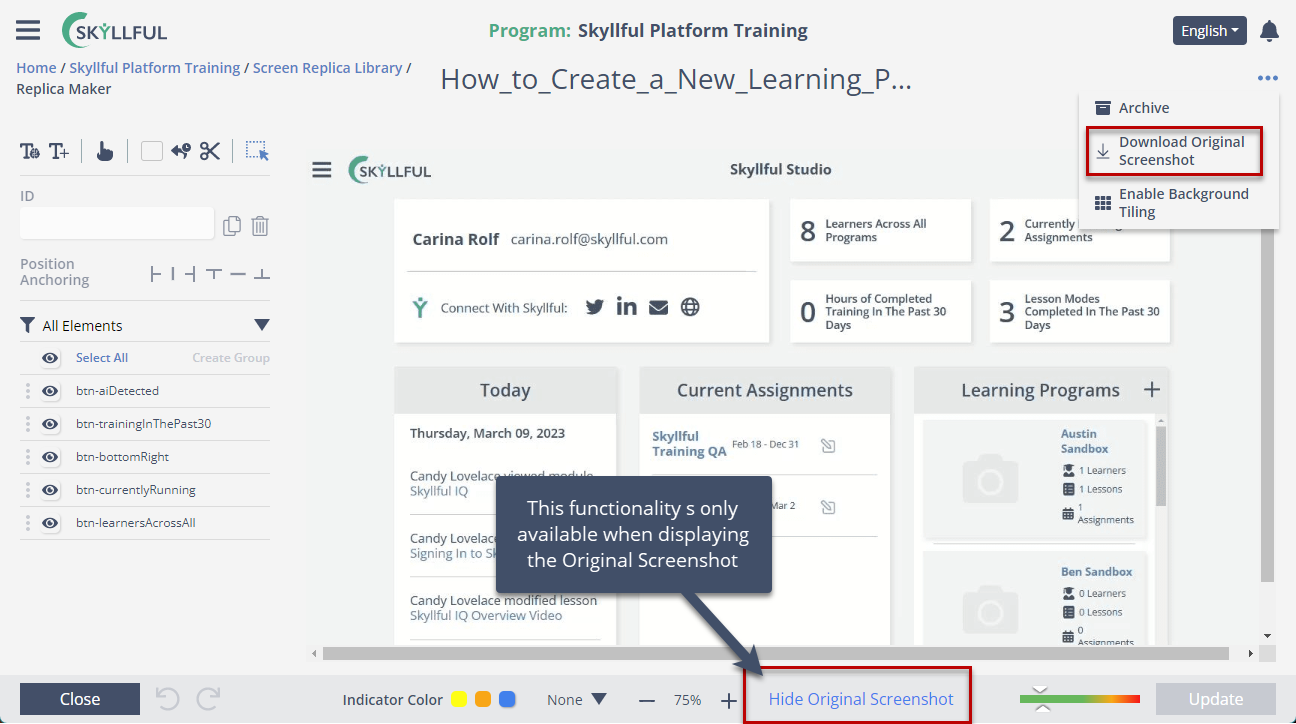Set position anchoring to left edge
Image resolution: width=1296 pixels, height=724 pixels.
[156, 274]
